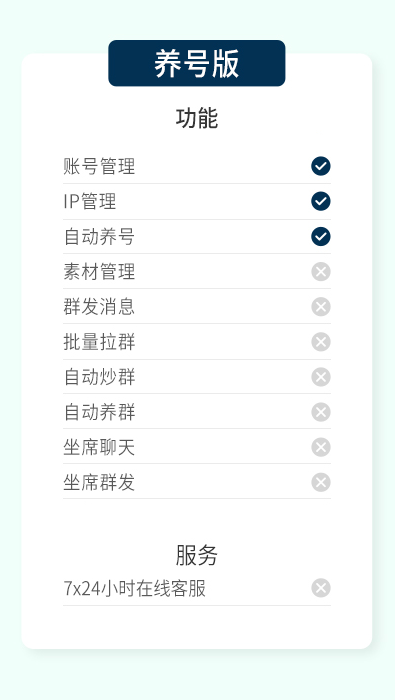This screenshot has height=700, width=395.
Task: Click the gray X icon beside 坐席群发
Action: click(x=320, y=482)
